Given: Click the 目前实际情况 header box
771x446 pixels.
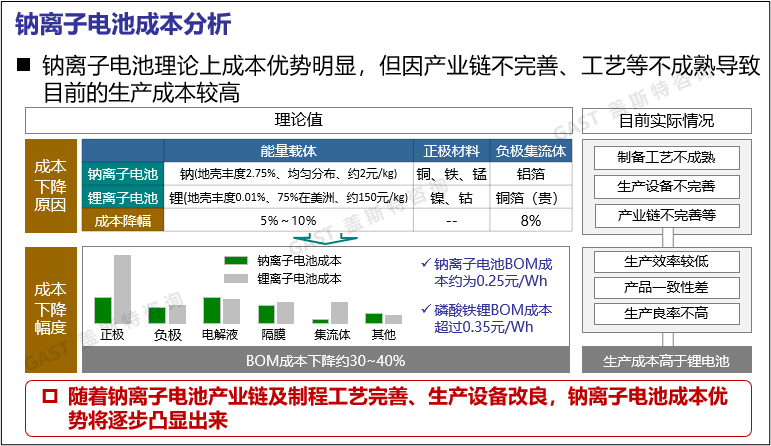Looking at the screenshot, I should (x=666, y=121).
